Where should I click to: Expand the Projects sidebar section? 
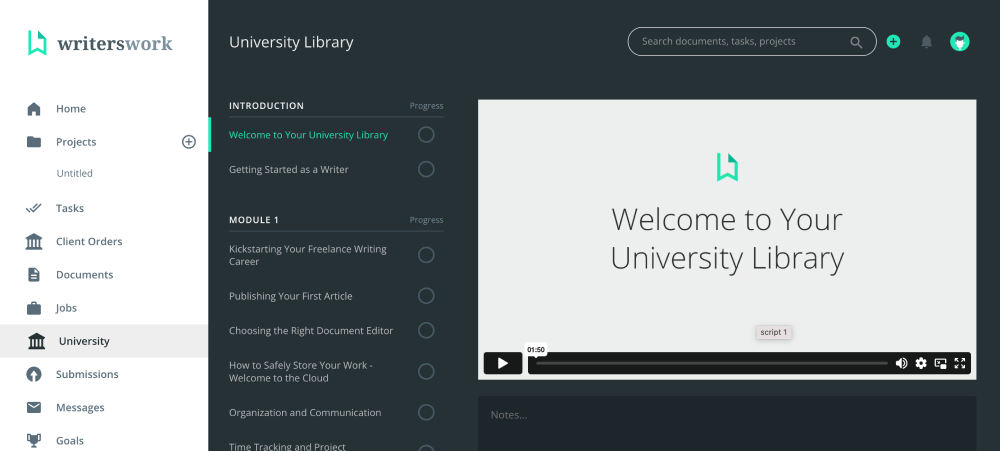click(76, 142)
